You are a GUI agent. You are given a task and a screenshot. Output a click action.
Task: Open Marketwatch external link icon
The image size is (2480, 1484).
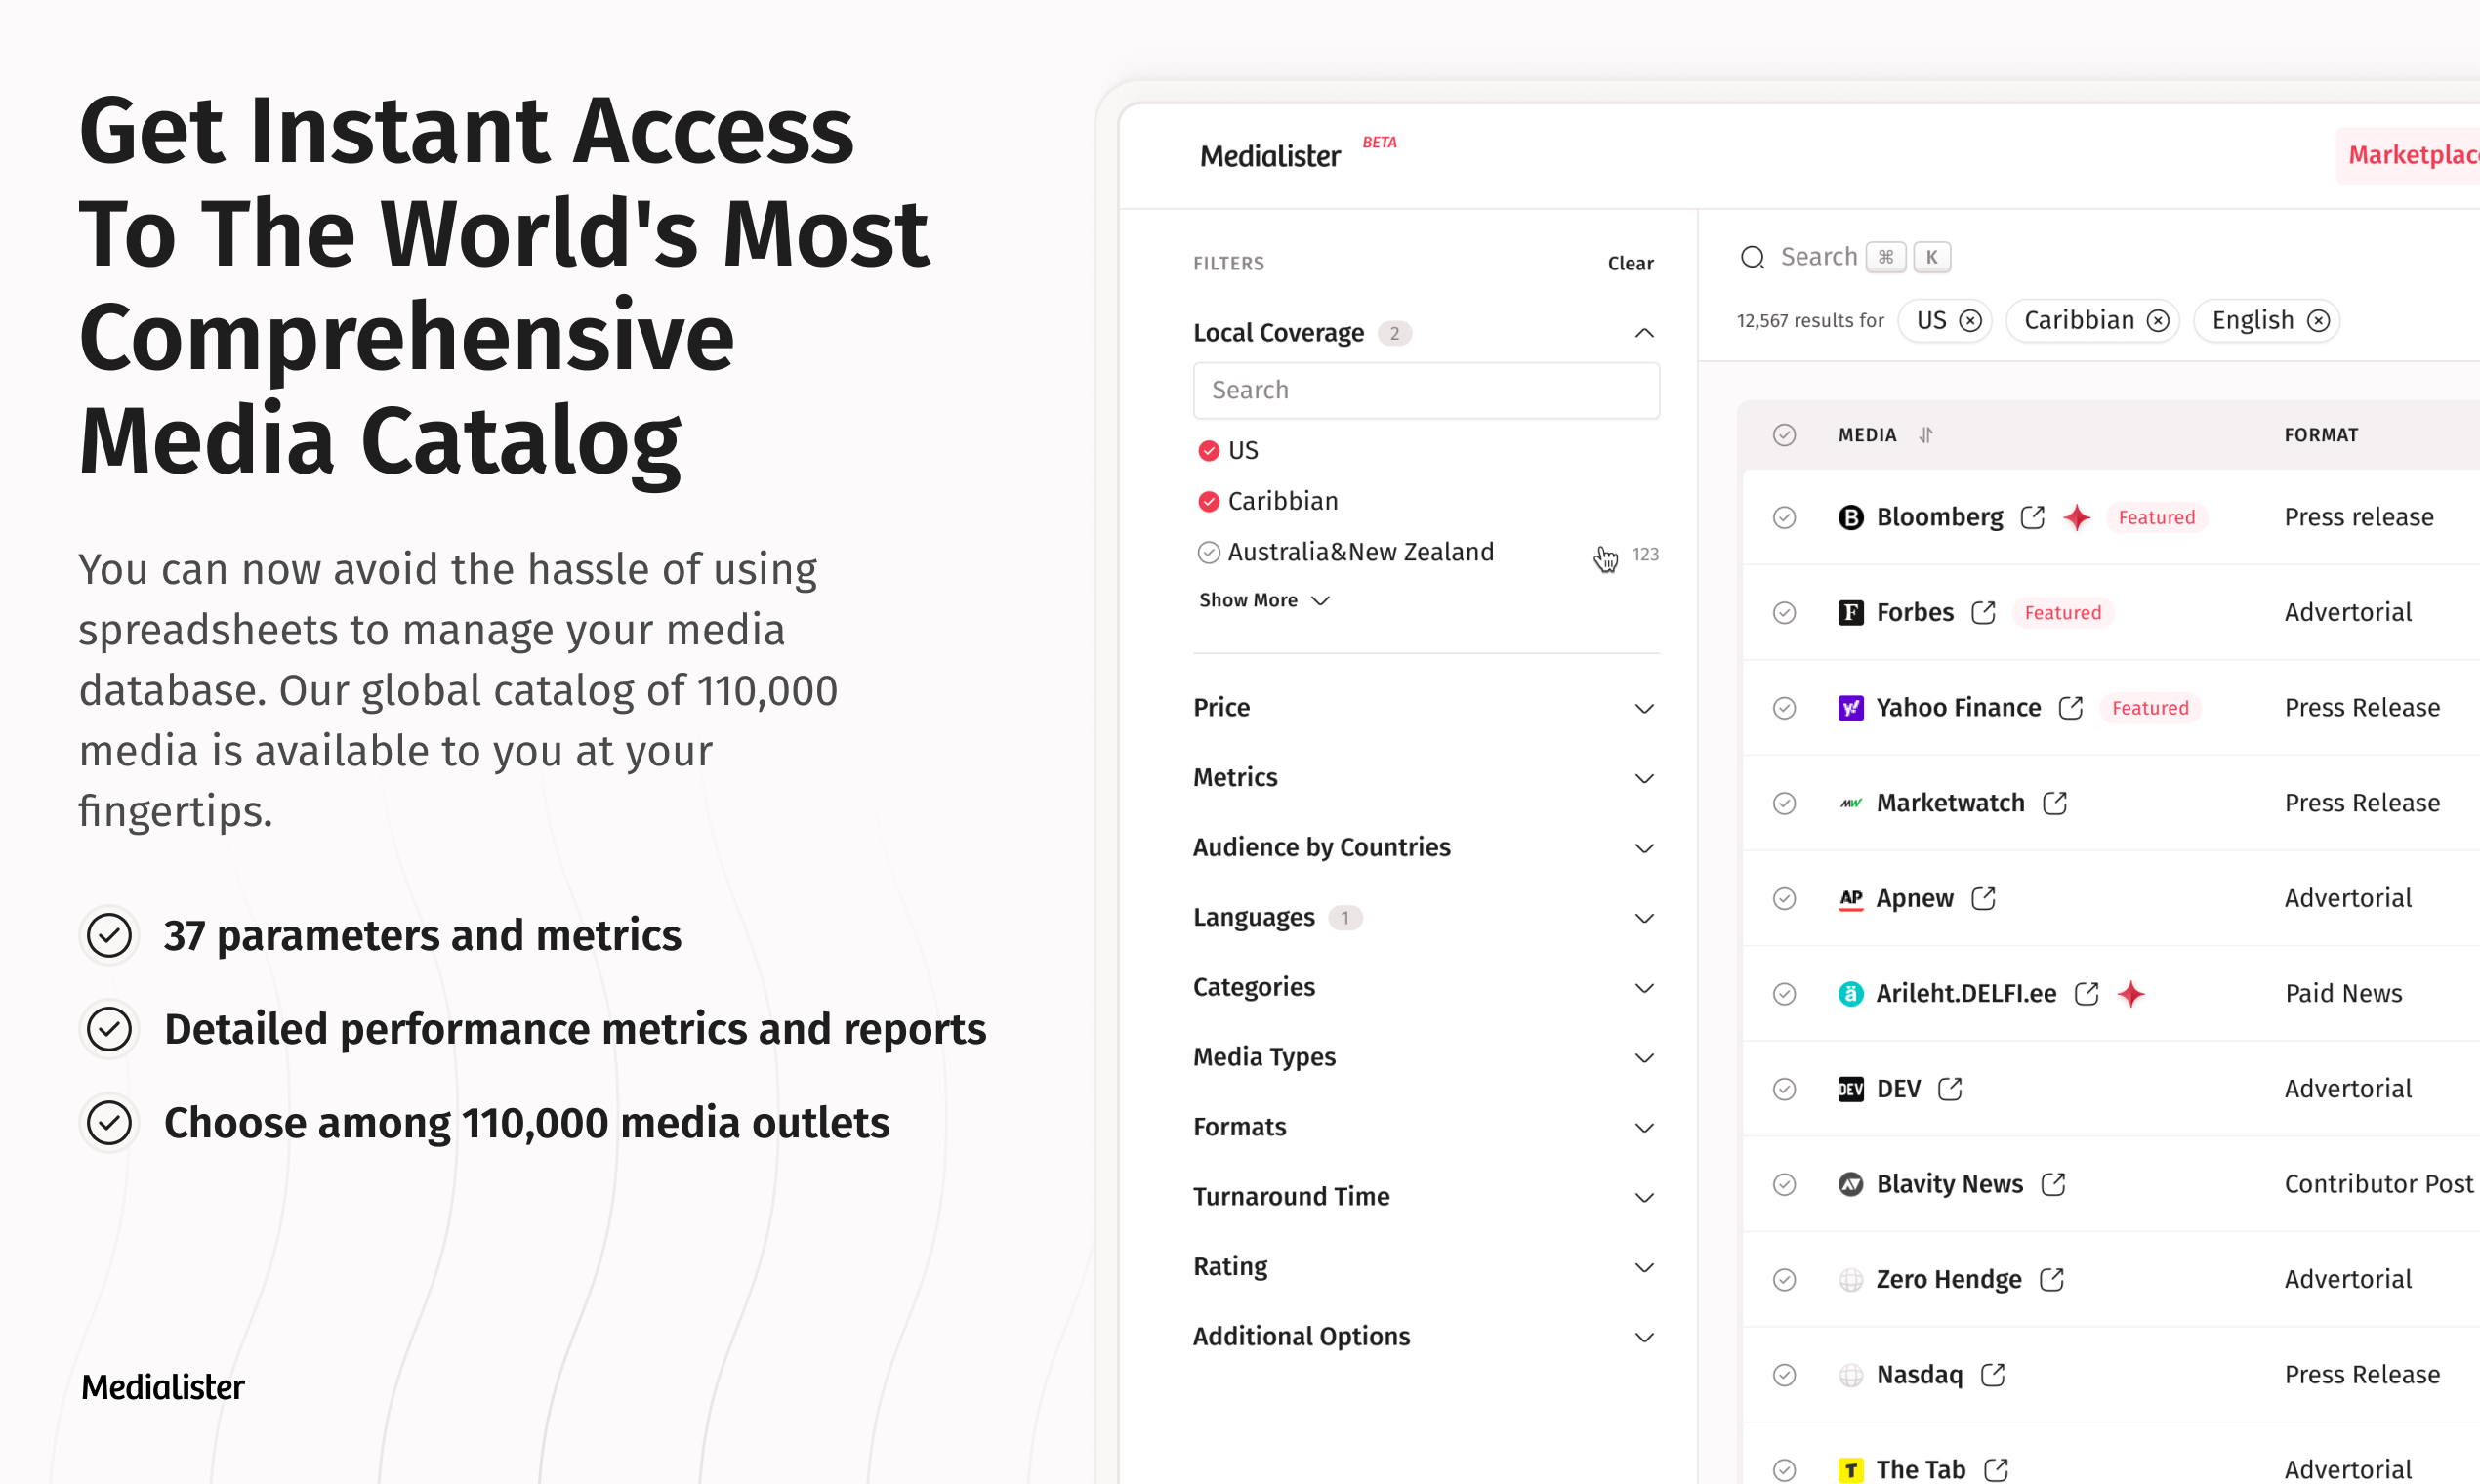point(2054,803)
